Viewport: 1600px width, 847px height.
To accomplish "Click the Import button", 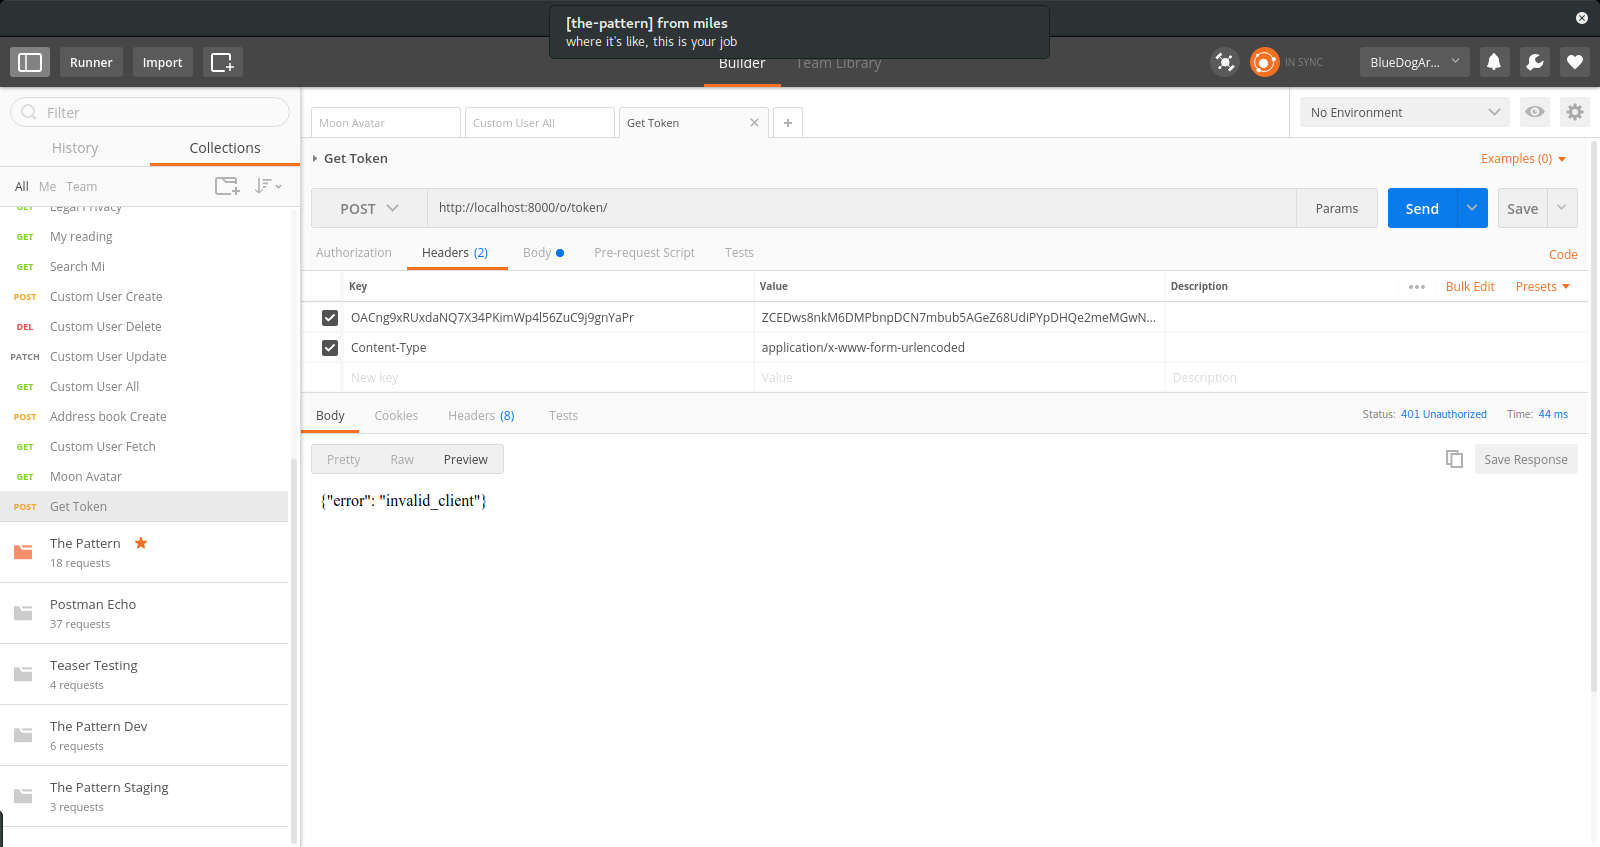I will click(x=162, y=62).
